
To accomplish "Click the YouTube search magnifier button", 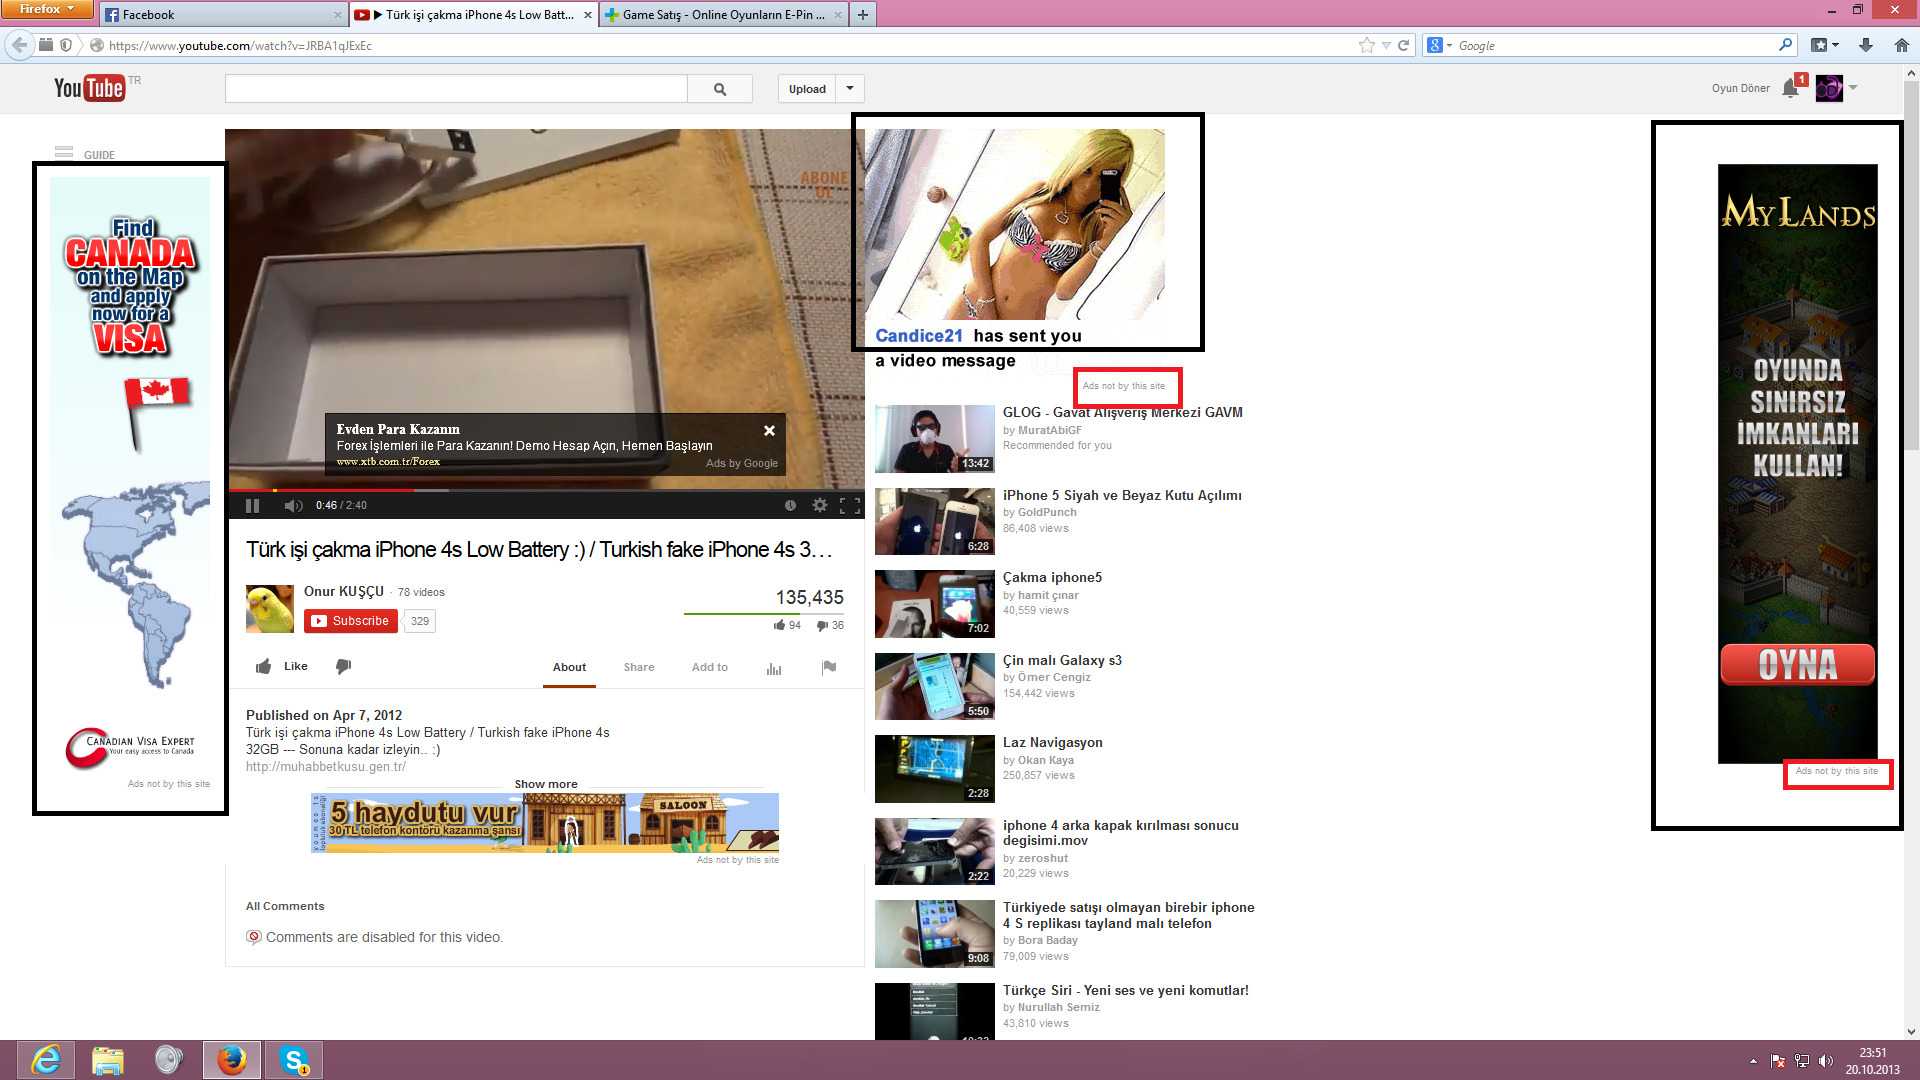I will point(720,89).
